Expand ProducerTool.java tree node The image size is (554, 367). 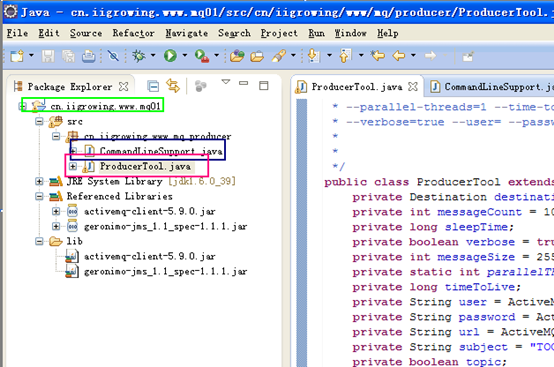[72, 166]
